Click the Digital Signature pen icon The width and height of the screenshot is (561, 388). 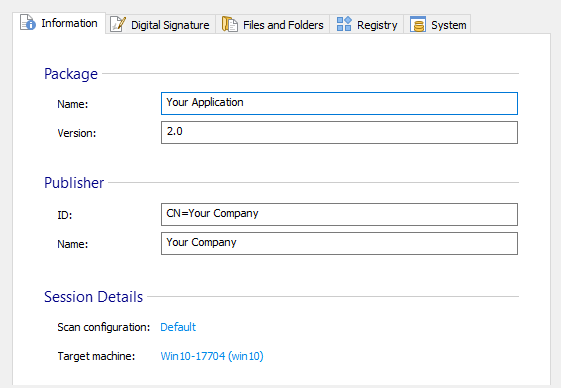118,24
